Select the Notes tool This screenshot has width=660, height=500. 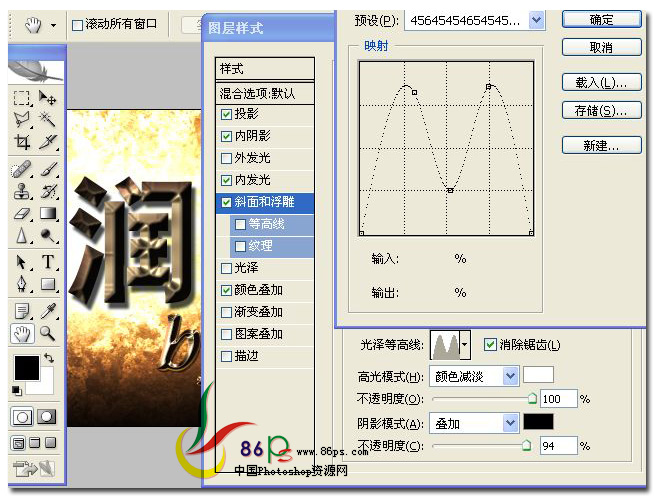click(21, 311)
